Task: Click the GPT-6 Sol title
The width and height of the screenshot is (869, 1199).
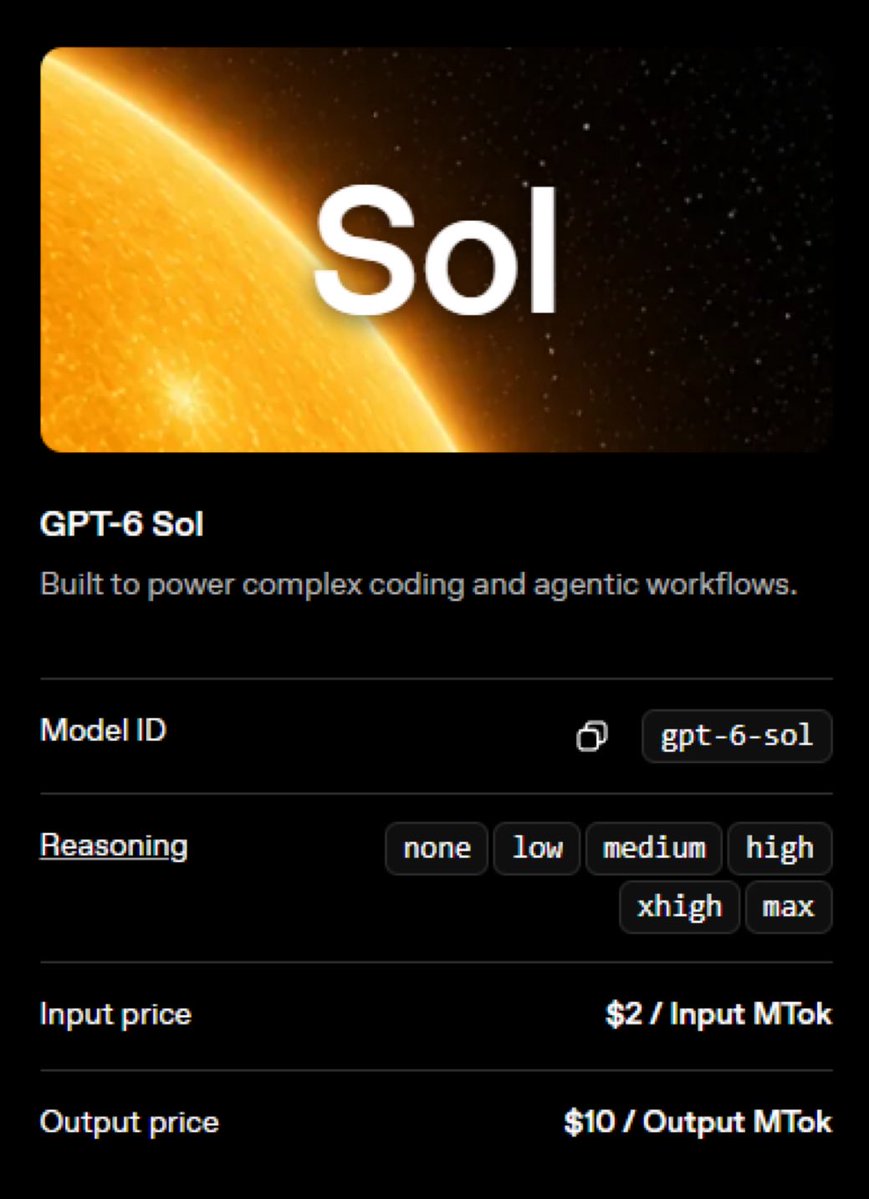Action: (122, 525)
